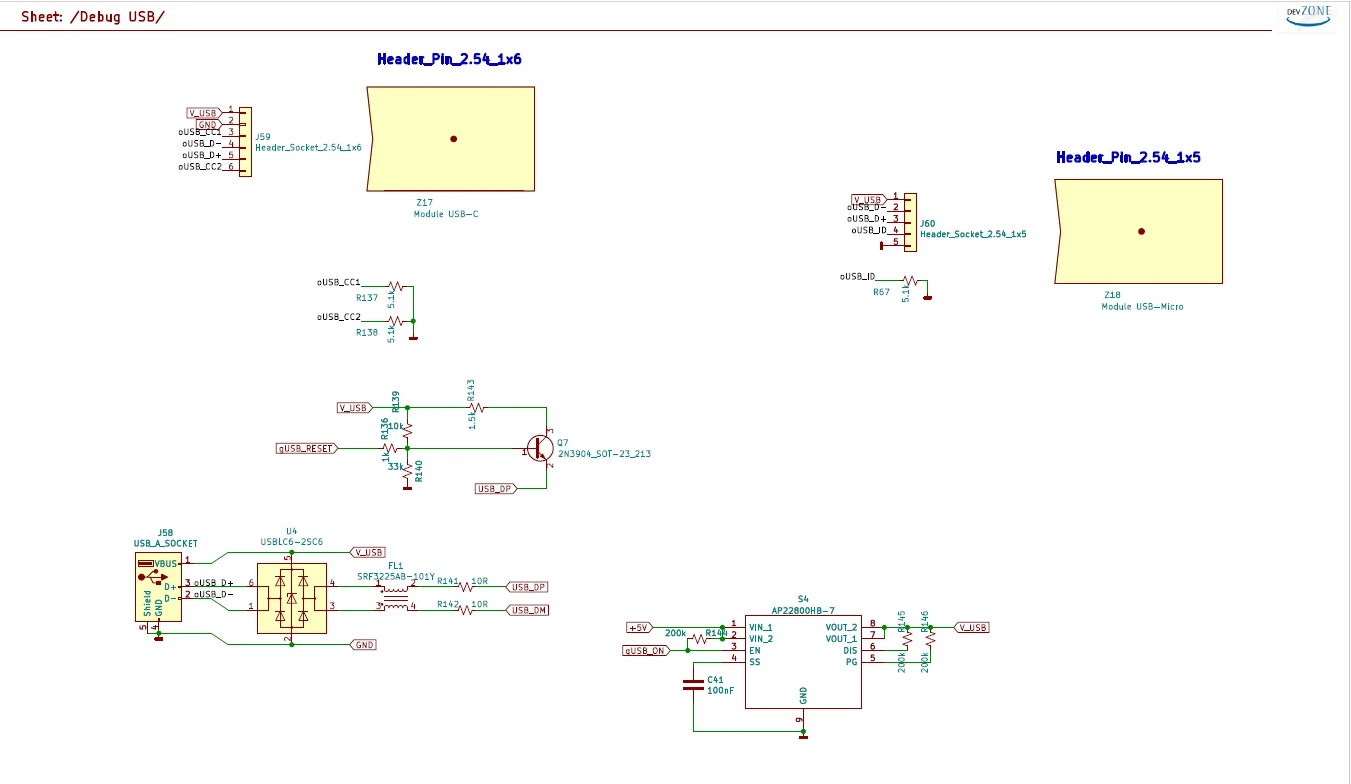Viewport: 1351px width, 784px height.
Task: Select the oUSB_CC1 label beside R137
Action: pyautogui.click(x=339, y=283)
